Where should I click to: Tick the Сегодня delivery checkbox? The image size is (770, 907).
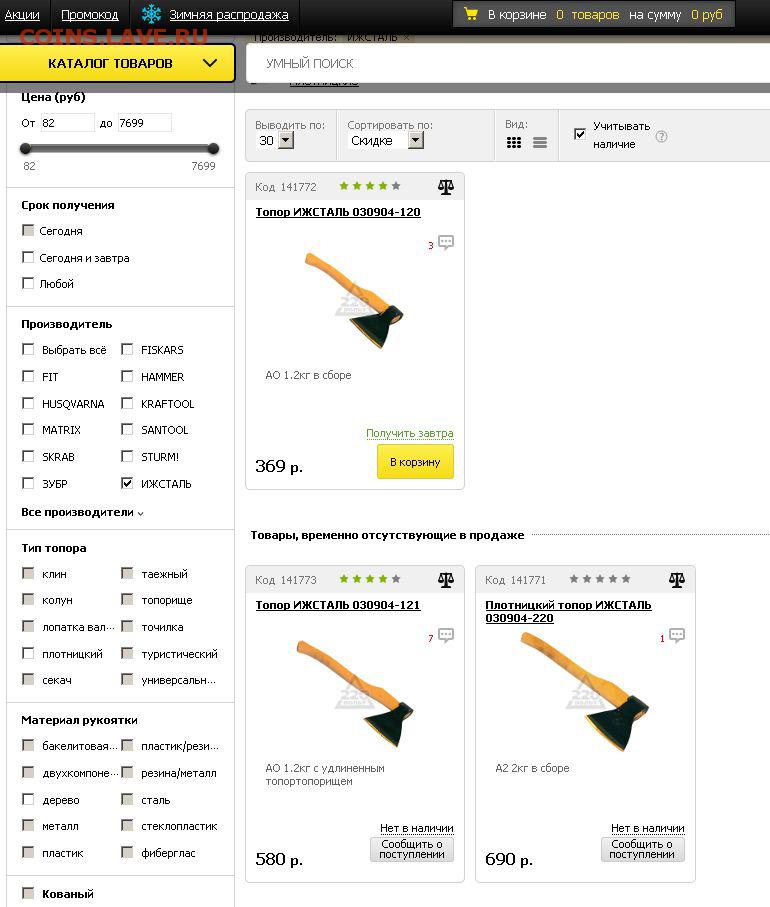coord(28,230)
